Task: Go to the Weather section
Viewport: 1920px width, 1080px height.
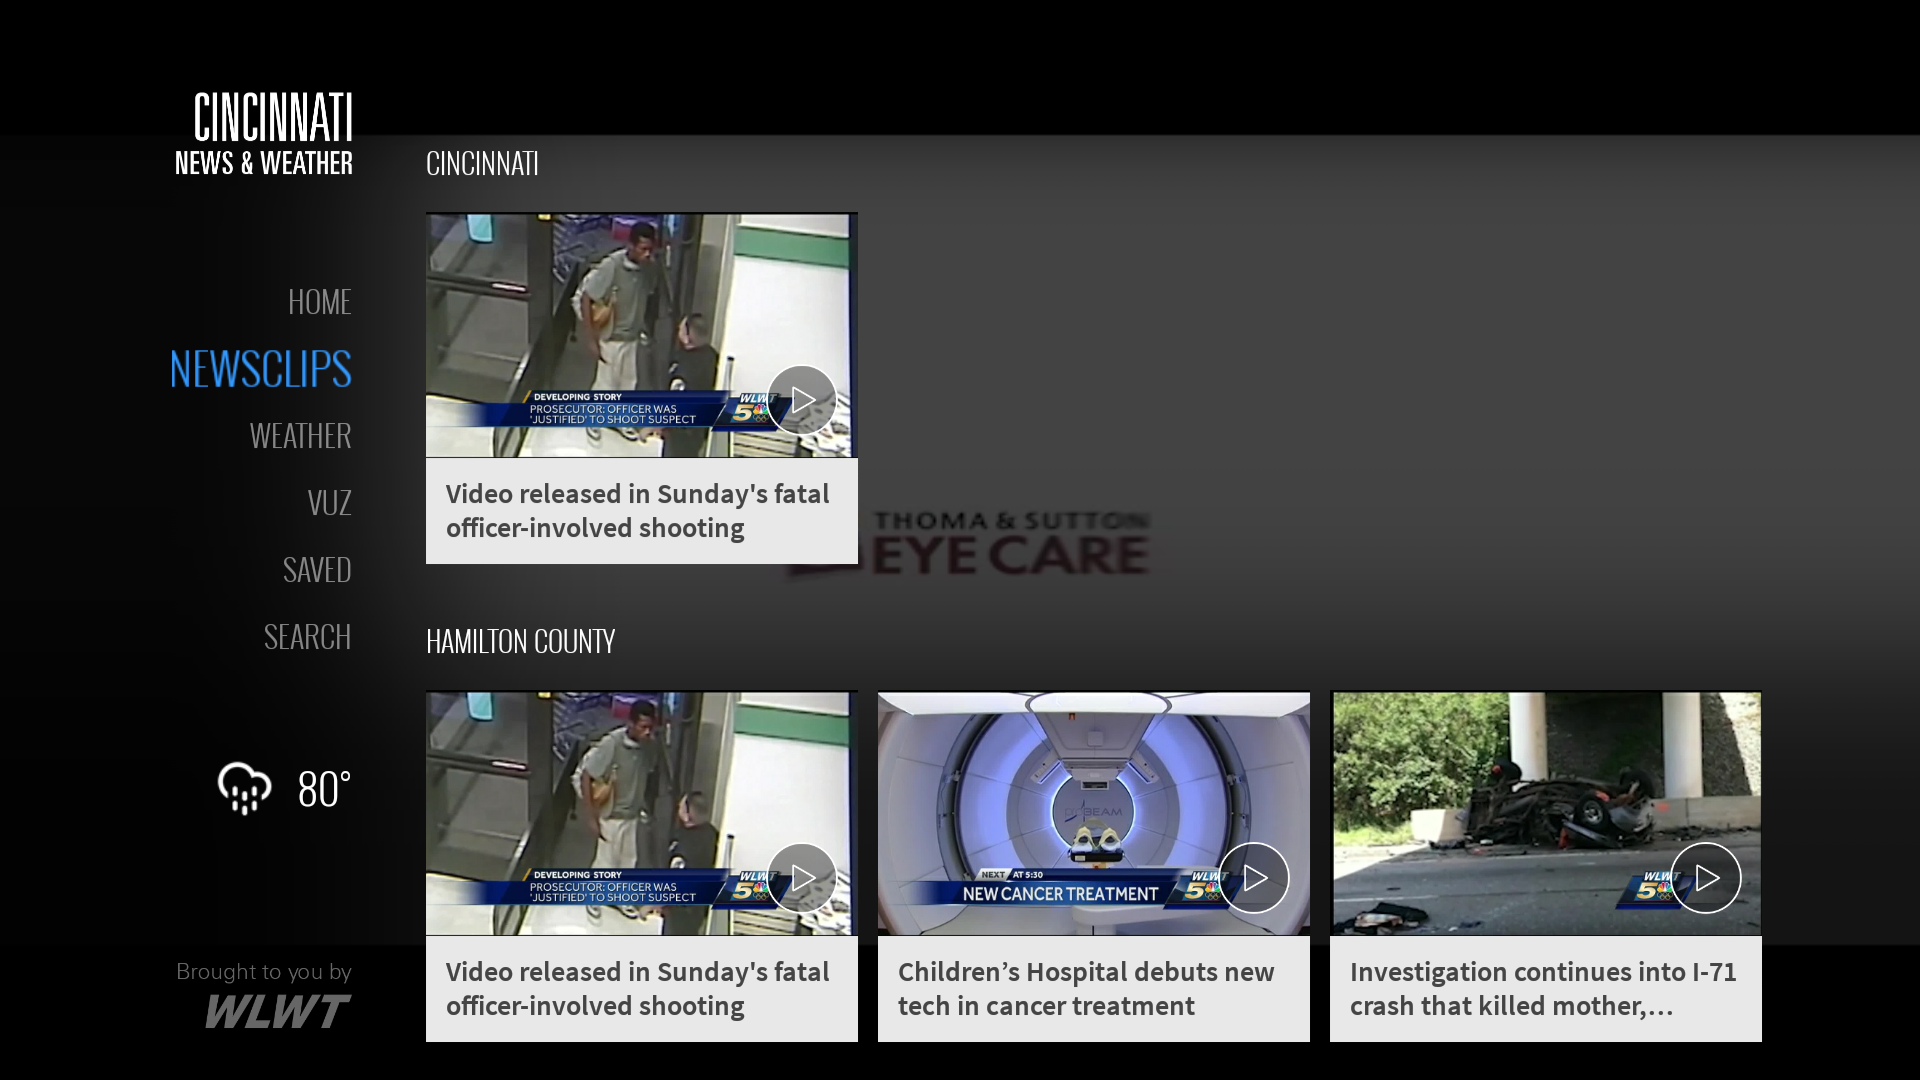Action: [300, 436]
